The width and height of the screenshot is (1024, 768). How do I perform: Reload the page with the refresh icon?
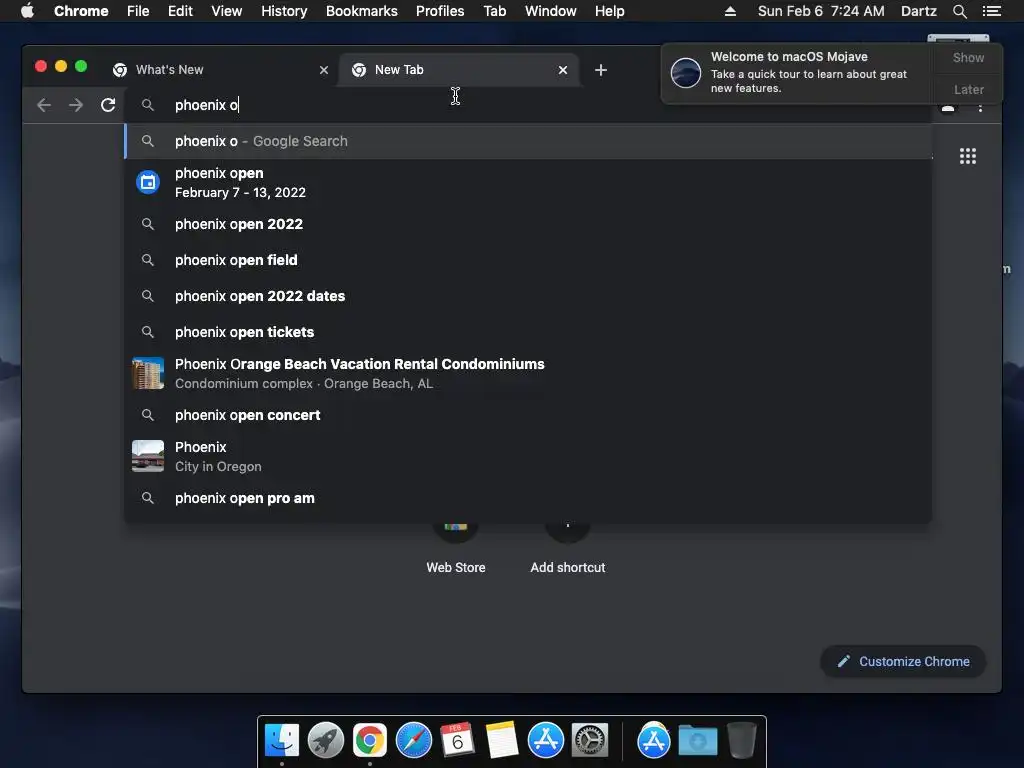click(108, 105)
